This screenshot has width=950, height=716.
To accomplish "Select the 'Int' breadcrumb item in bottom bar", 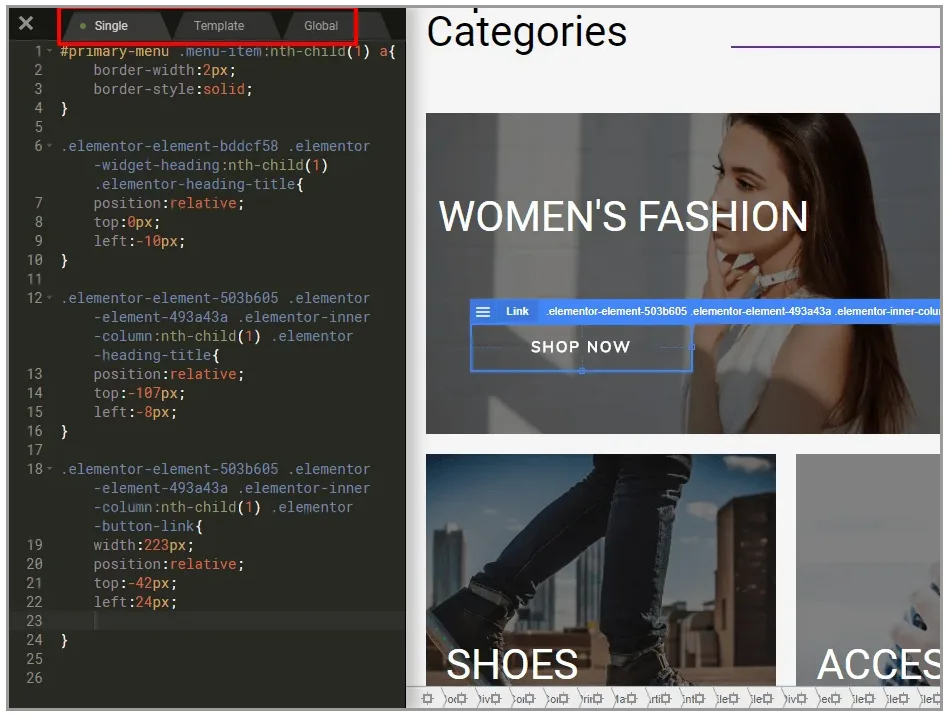I will (x=695, y=699).
